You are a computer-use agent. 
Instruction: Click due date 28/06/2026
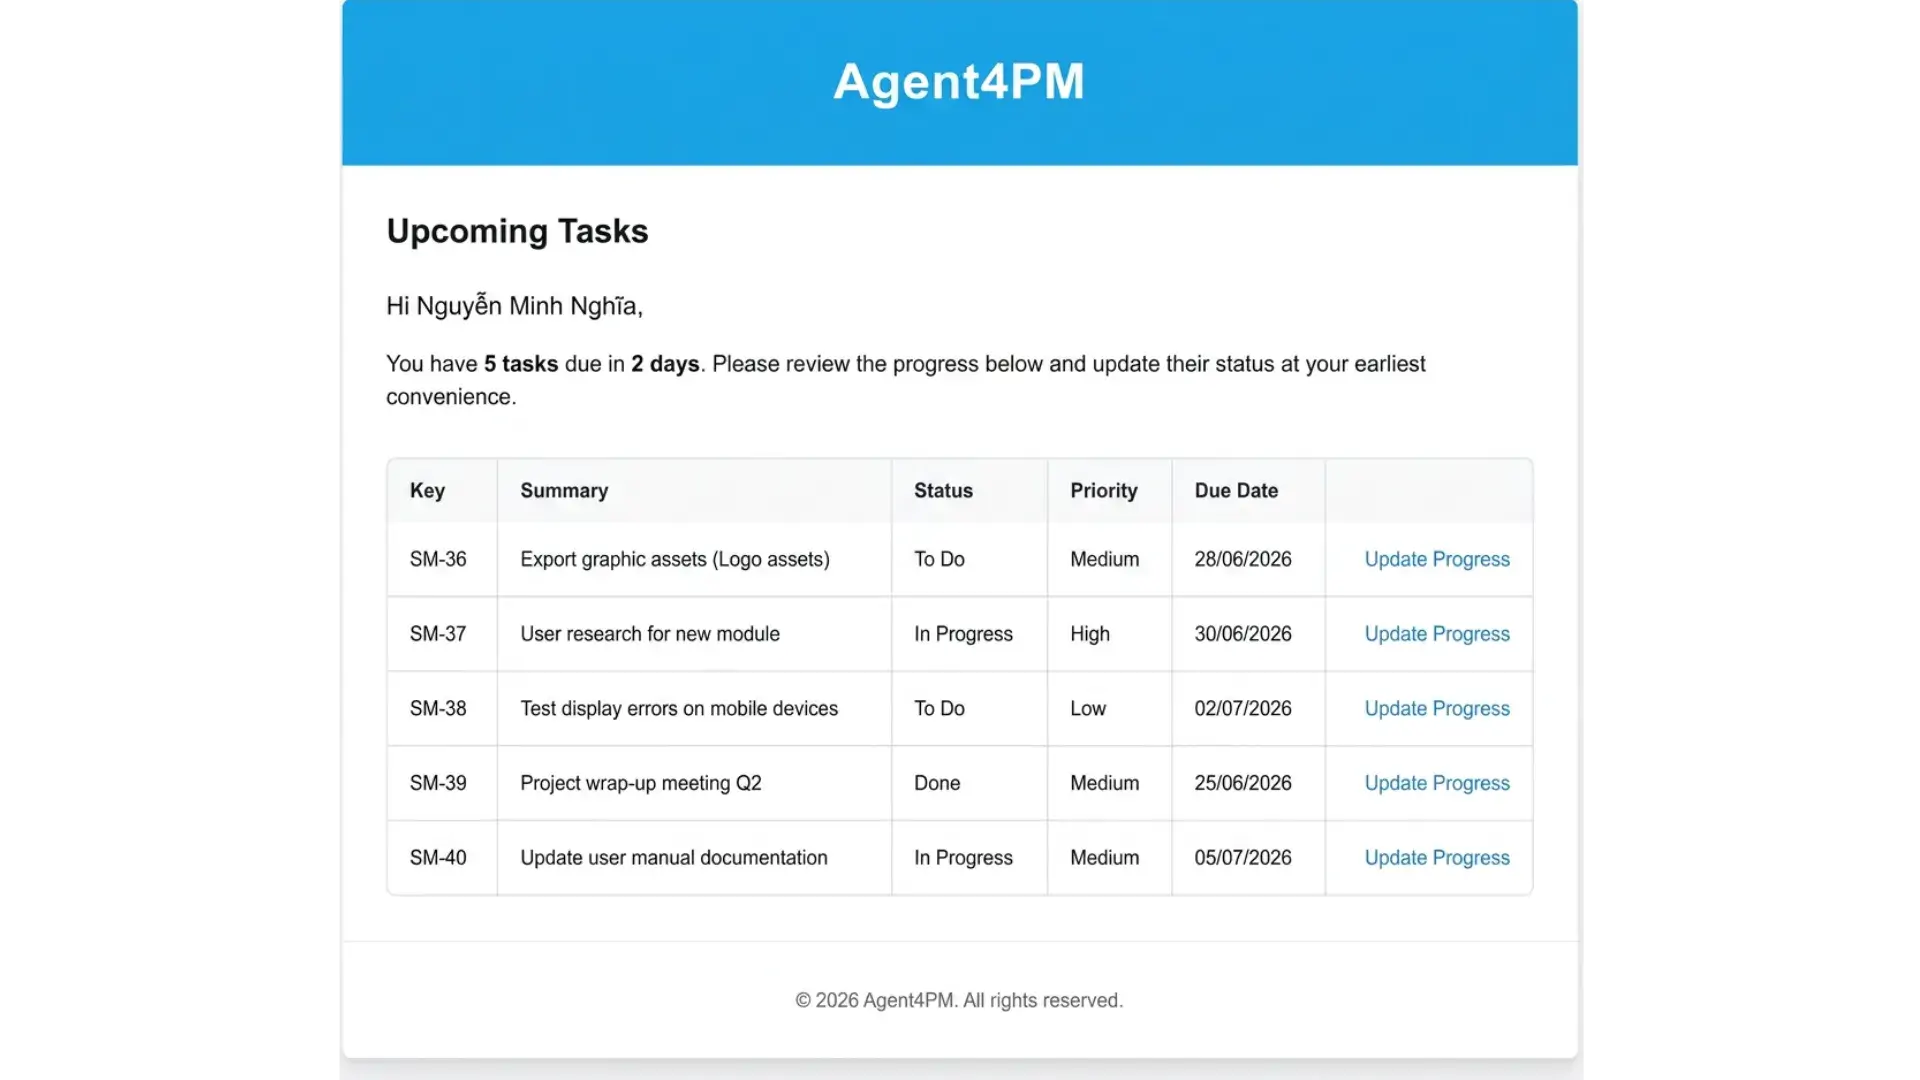point(1243,559)
